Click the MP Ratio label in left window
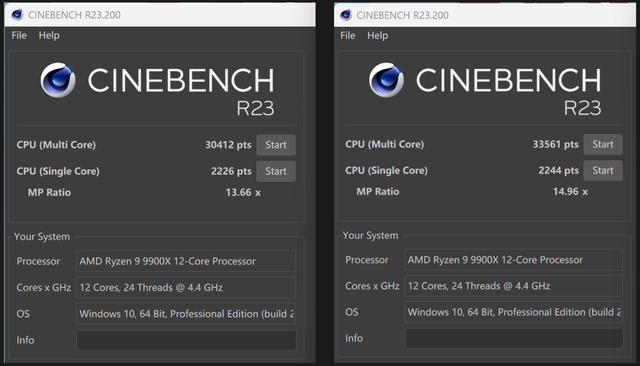 tap(49, 193)
